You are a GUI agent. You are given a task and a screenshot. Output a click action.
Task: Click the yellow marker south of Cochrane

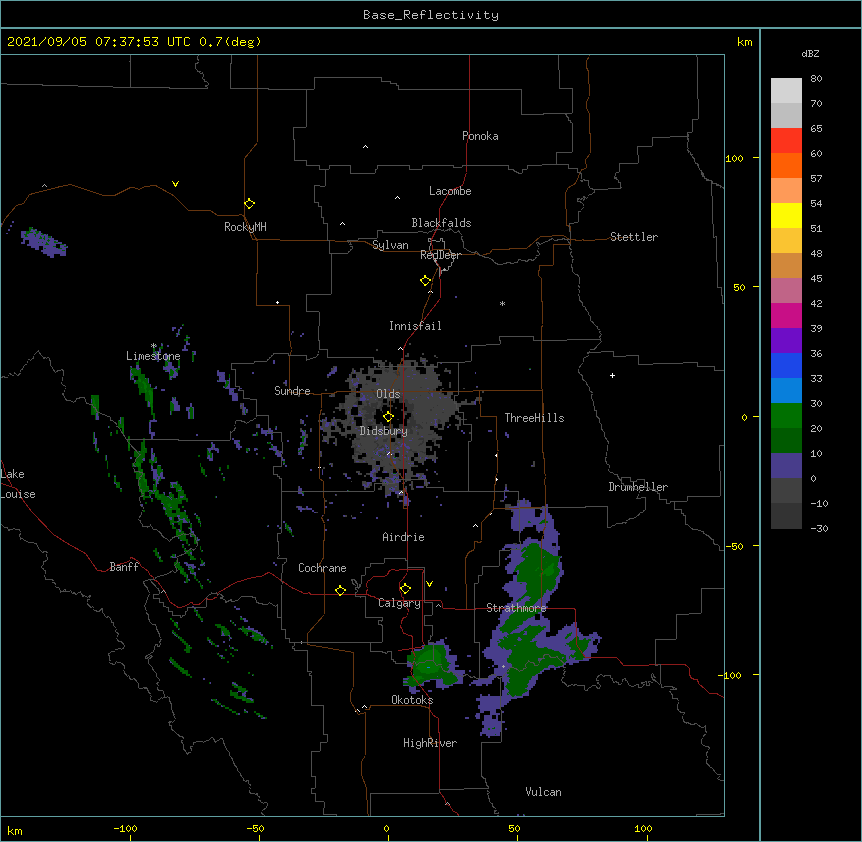point(340,590)
